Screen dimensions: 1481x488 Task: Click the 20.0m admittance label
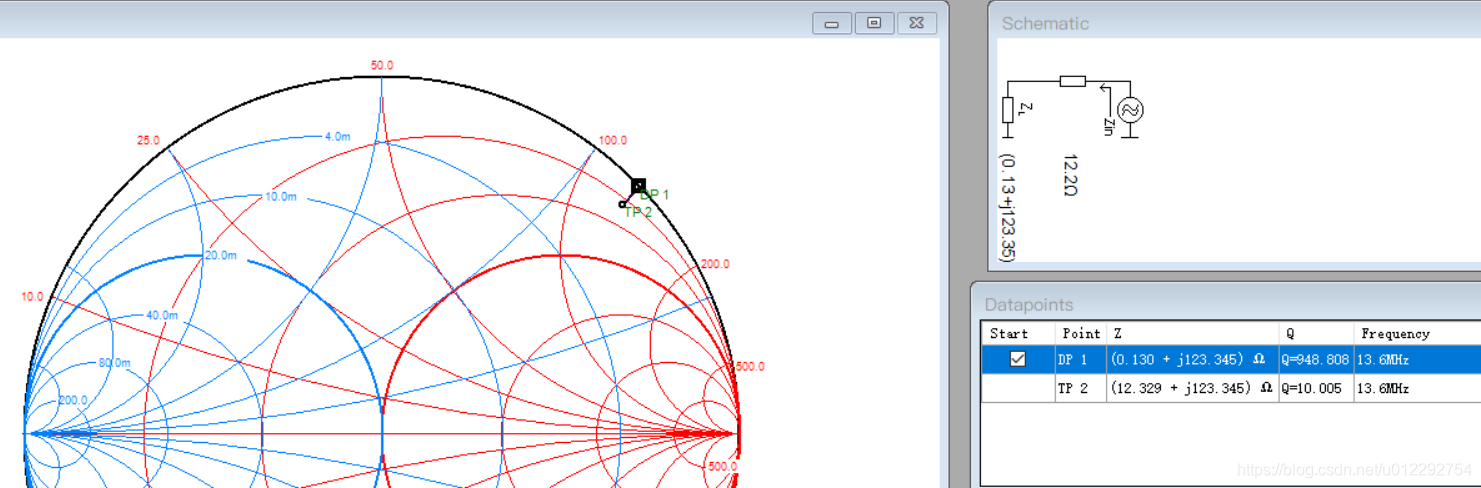coord(221,255)
